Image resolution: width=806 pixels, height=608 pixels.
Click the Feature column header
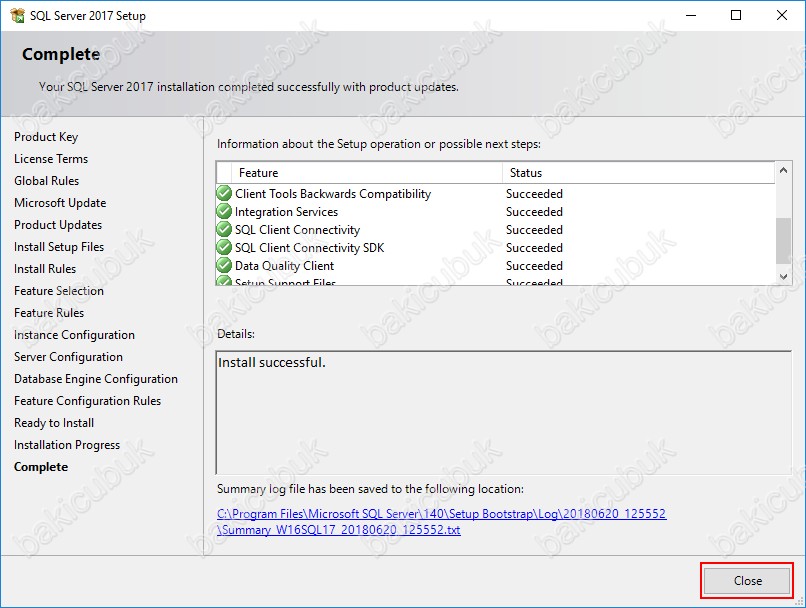[x=367, y=173]
